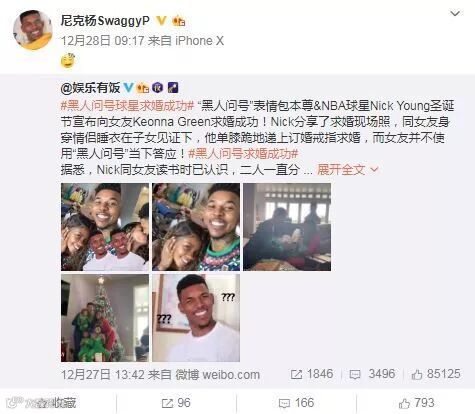475x414 pixels.
Task: Open the proposal scene photo thumbnail
Action: (287, 227)
